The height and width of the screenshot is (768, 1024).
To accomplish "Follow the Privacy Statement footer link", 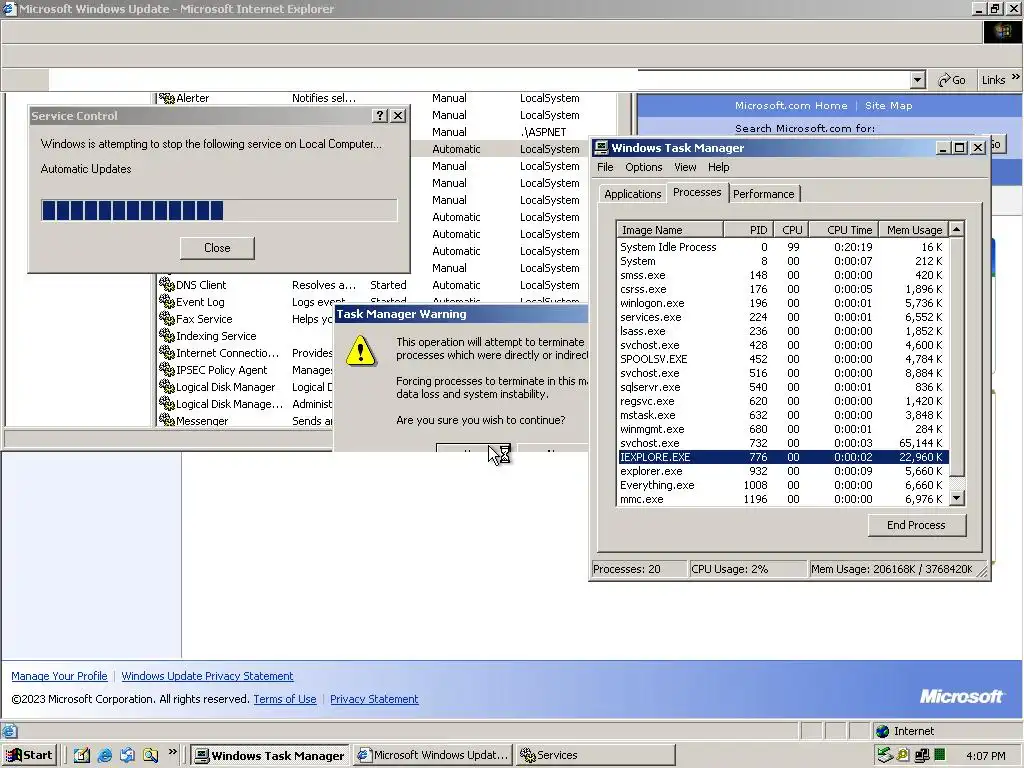I will pos(374,699).
